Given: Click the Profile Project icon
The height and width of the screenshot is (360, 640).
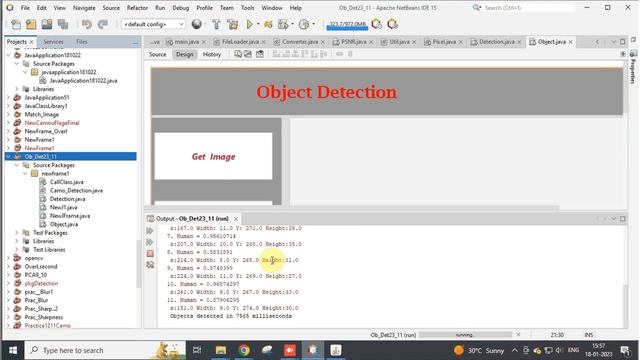Looking at the screenshot, I should tap(304, 24).
